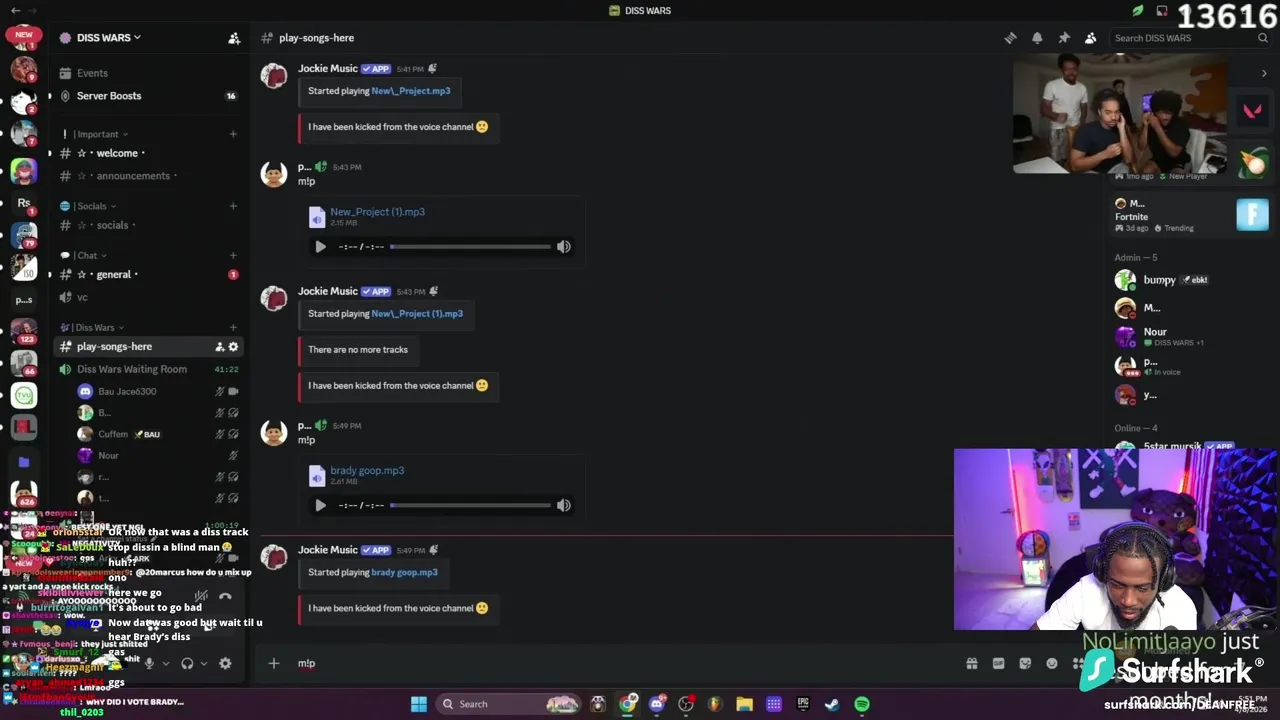Screen dimensions: 1280x720
Task: Mute New_Project (1).mp3 volume icon
Action: (x=564, y=247)
